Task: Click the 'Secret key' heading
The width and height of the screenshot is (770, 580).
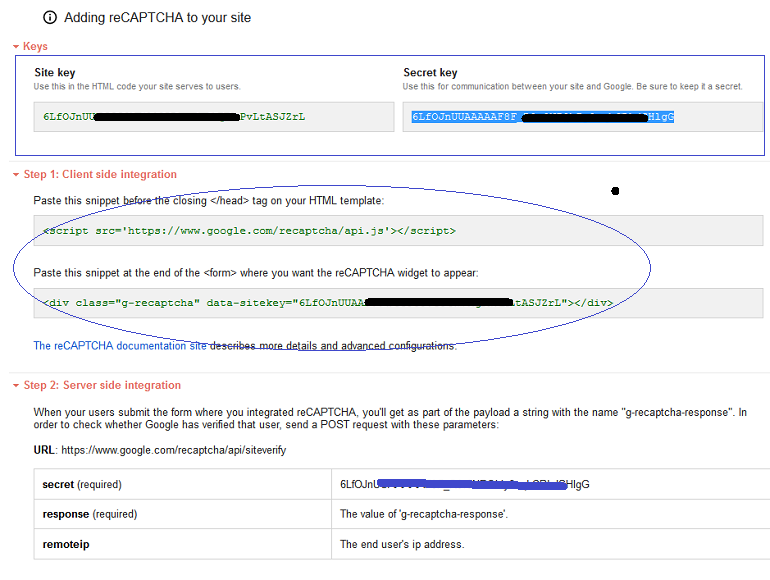Action: [430, 73]
